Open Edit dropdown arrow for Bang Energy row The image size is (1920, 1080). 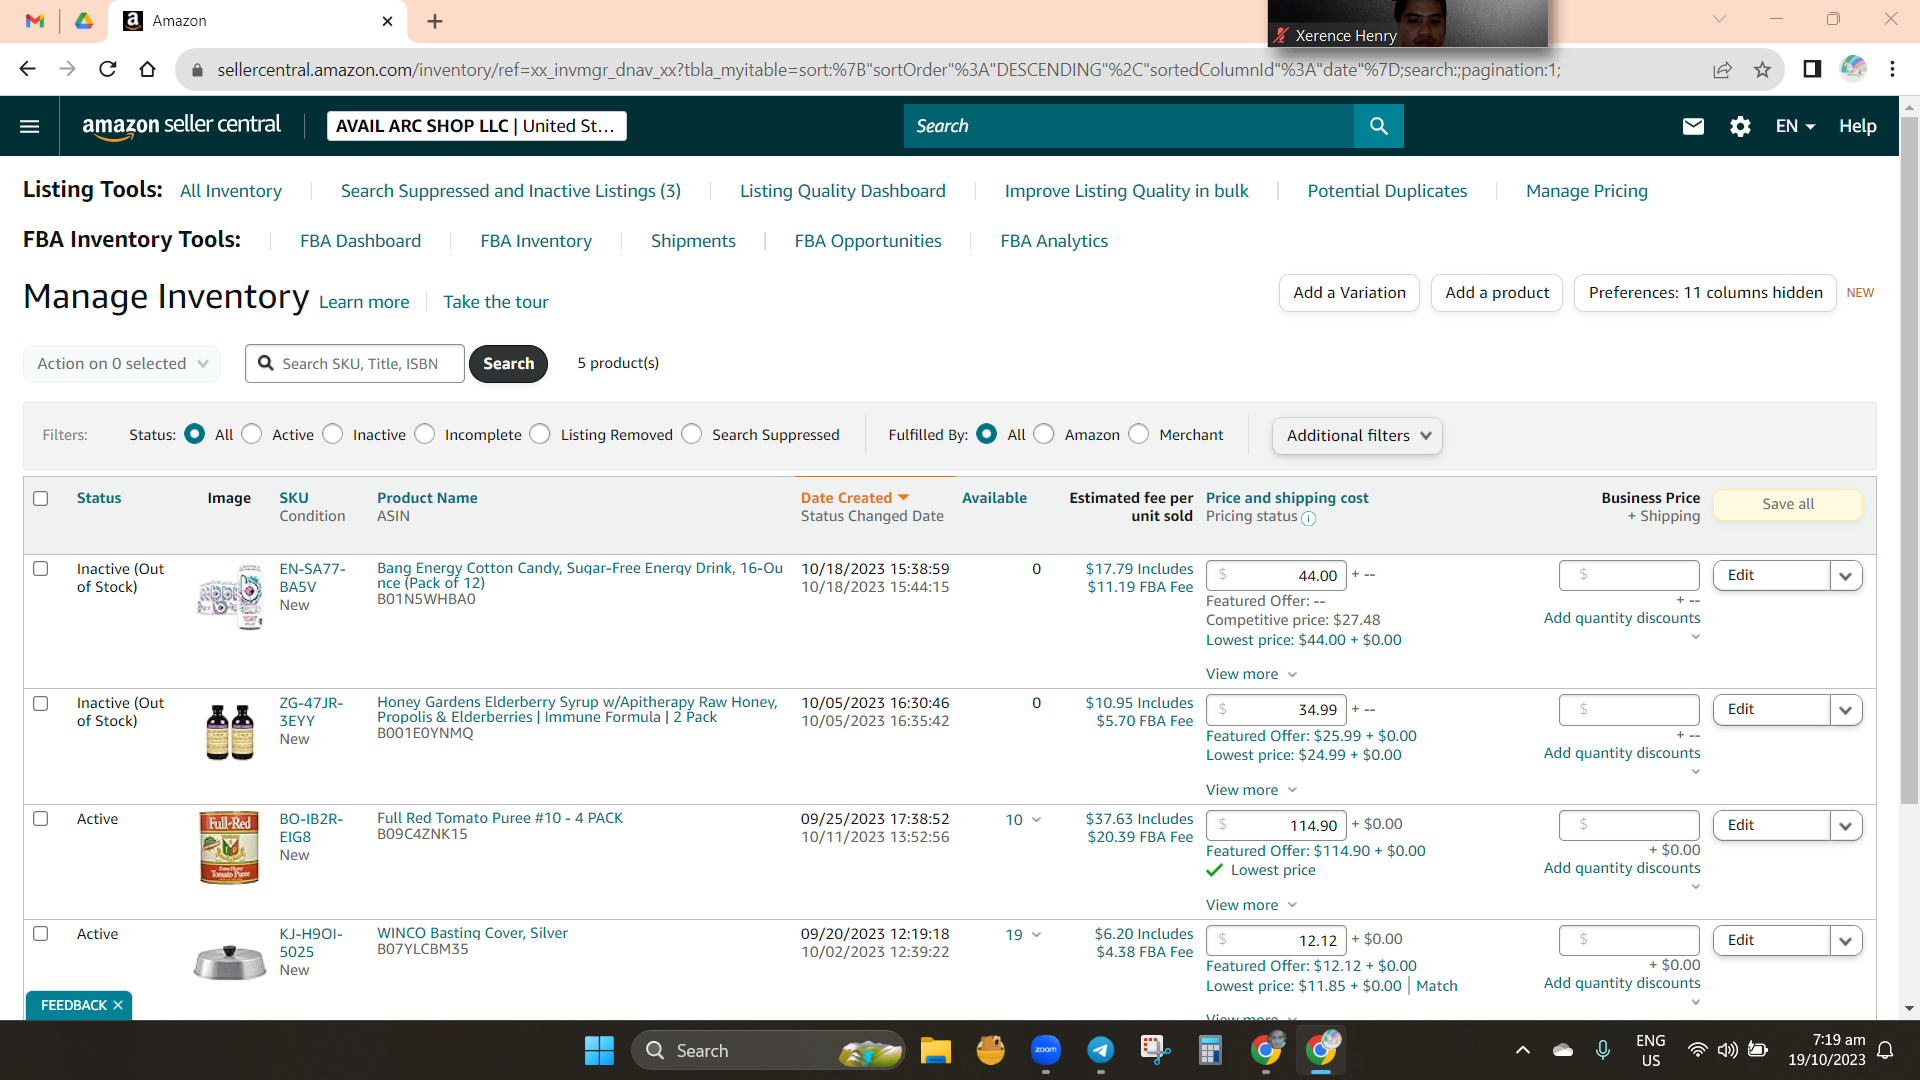click(1846, 575)
